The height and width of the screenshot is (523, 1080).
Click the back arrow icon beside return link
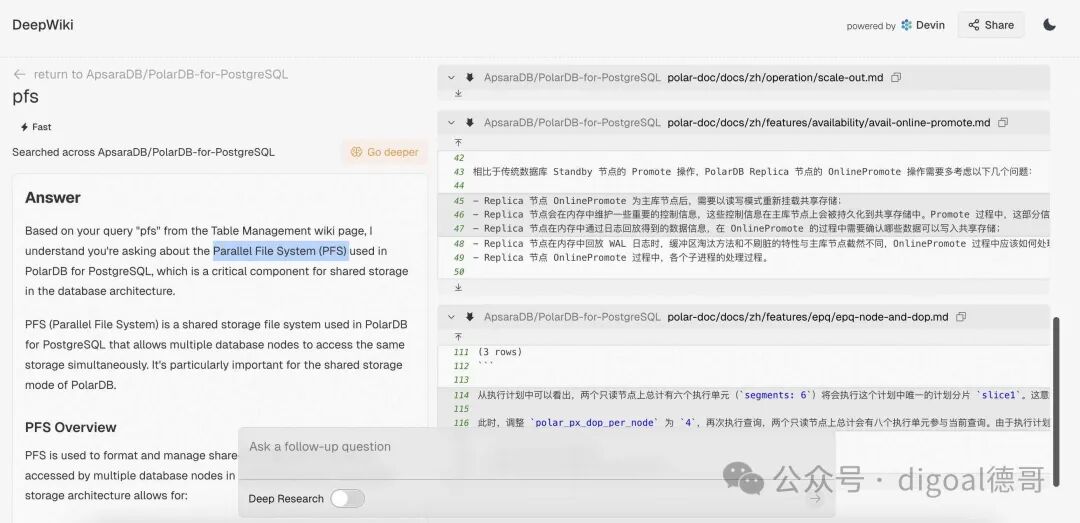click(x=19, y=74)
